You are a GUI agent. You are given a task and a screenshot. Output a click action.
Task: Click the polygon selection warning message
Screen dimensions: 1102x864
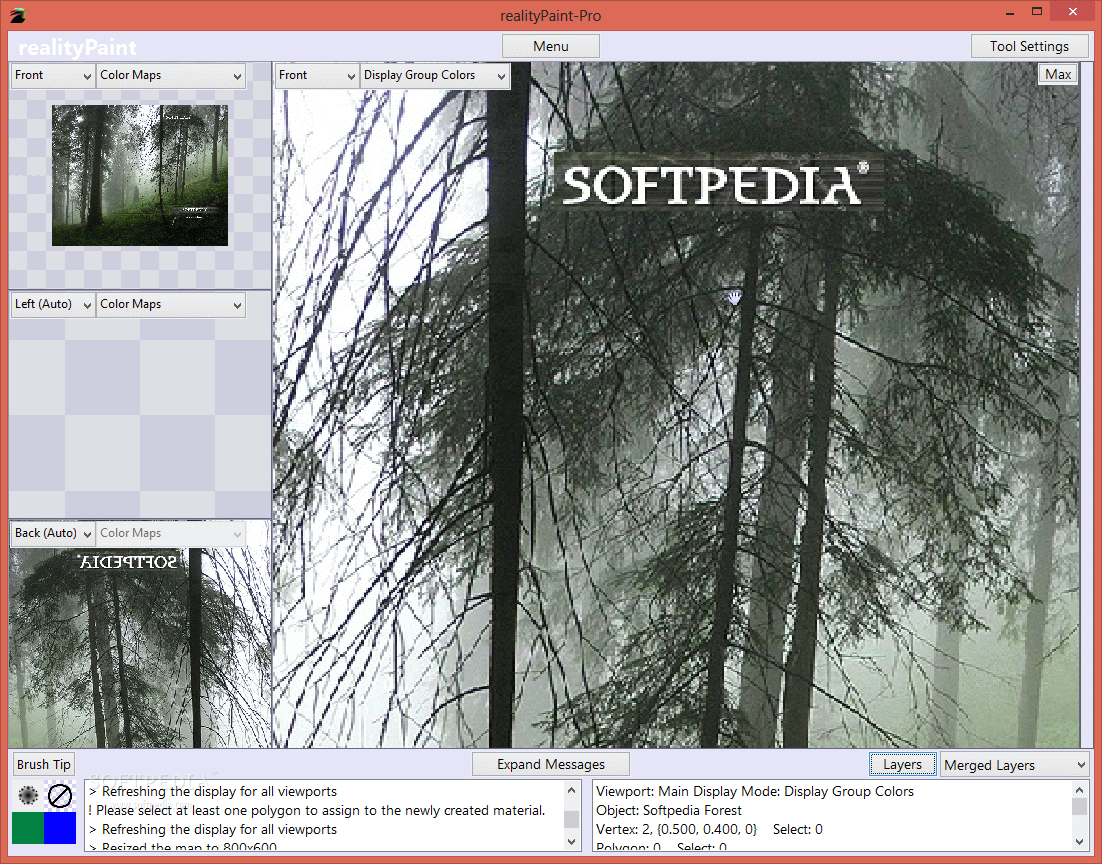[317, 811]
